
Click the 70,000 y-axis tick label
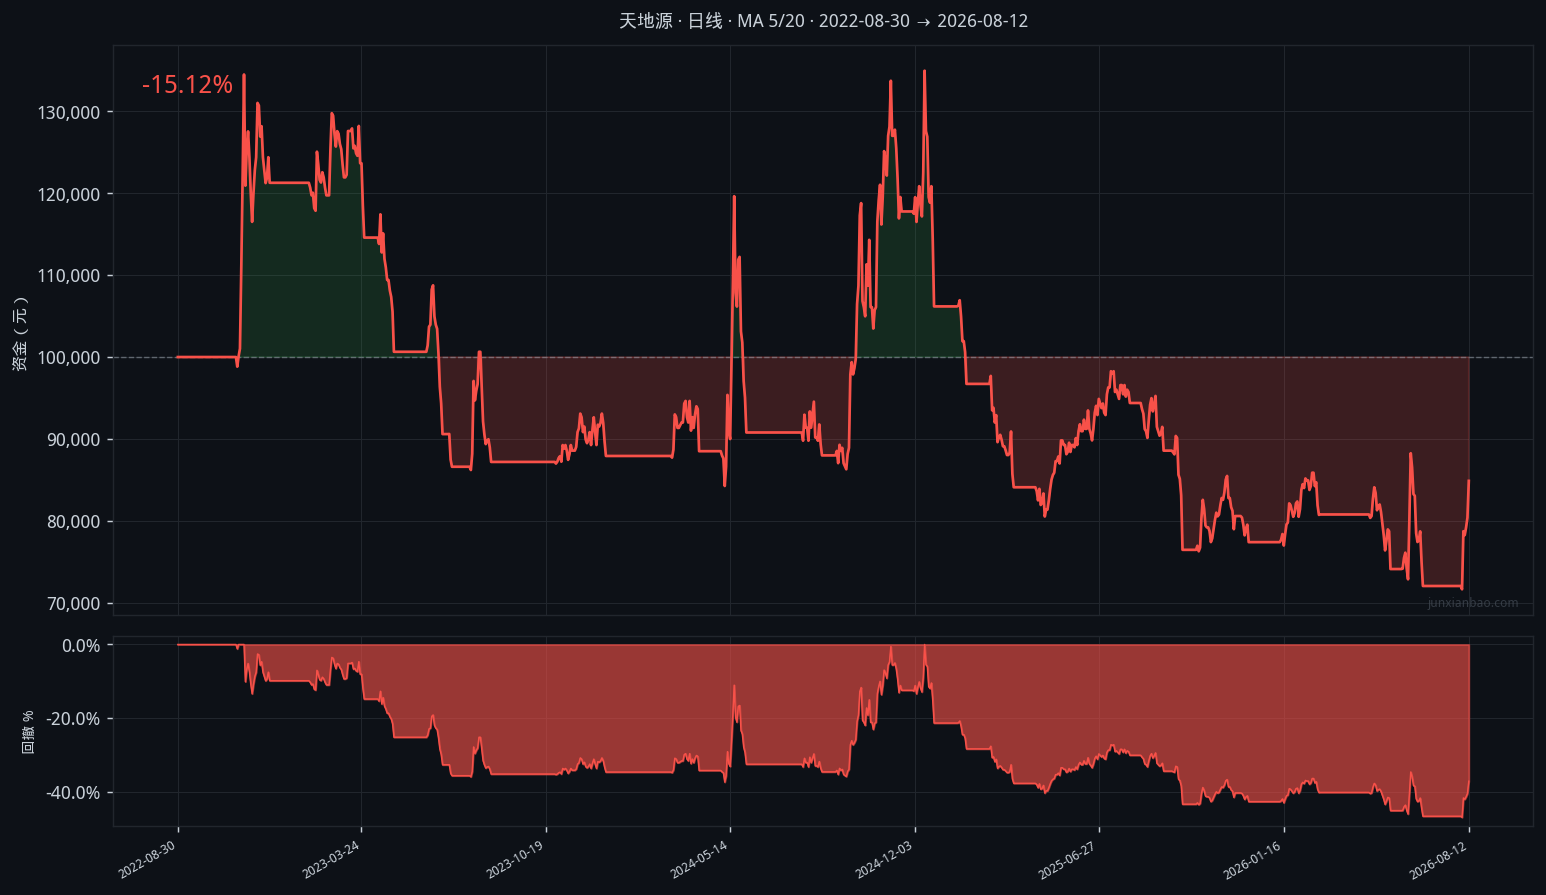point(74,604)
